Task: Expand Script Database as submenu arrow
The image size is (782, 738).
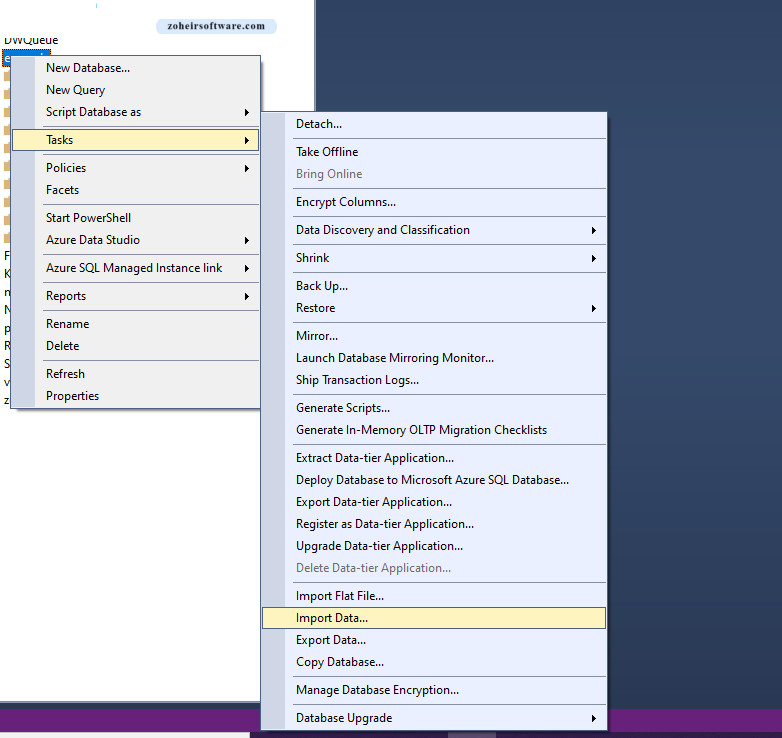Action: tap(246, 112)
